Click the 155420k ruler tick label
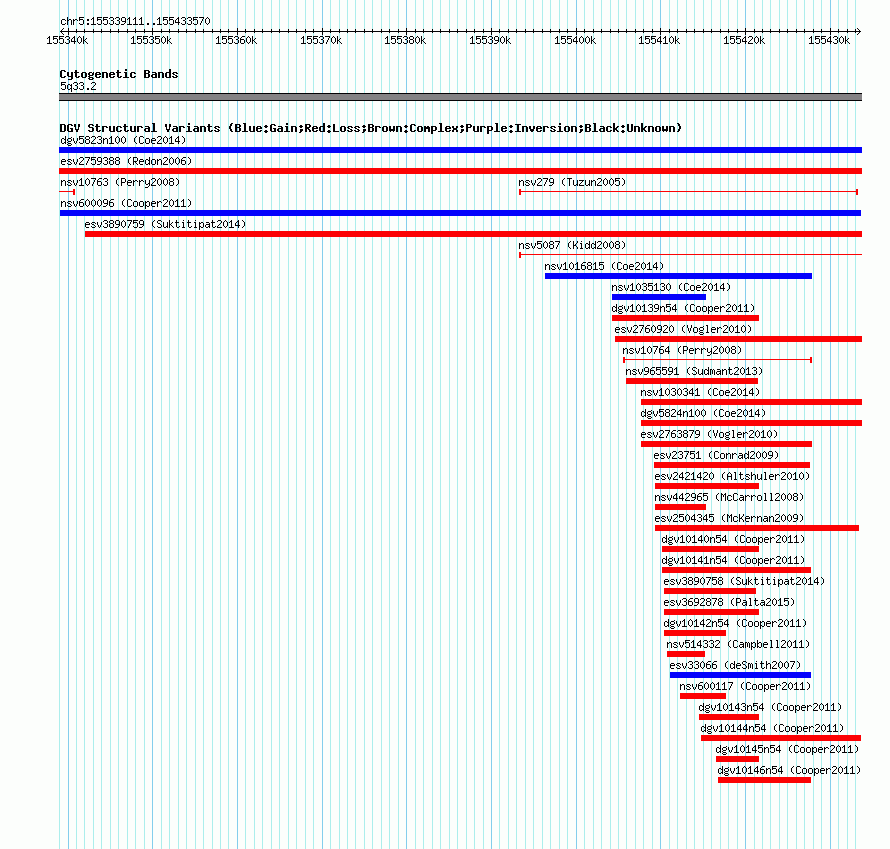This screenshot has height=849, width=890. point(744,40)
